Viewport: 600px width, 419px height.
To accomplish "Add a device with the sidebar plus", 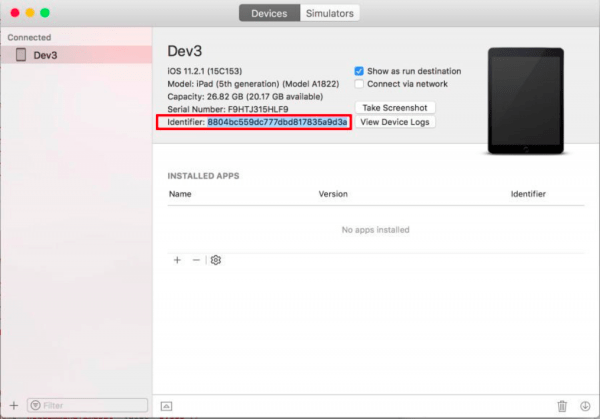I will (x=14, y=405).
